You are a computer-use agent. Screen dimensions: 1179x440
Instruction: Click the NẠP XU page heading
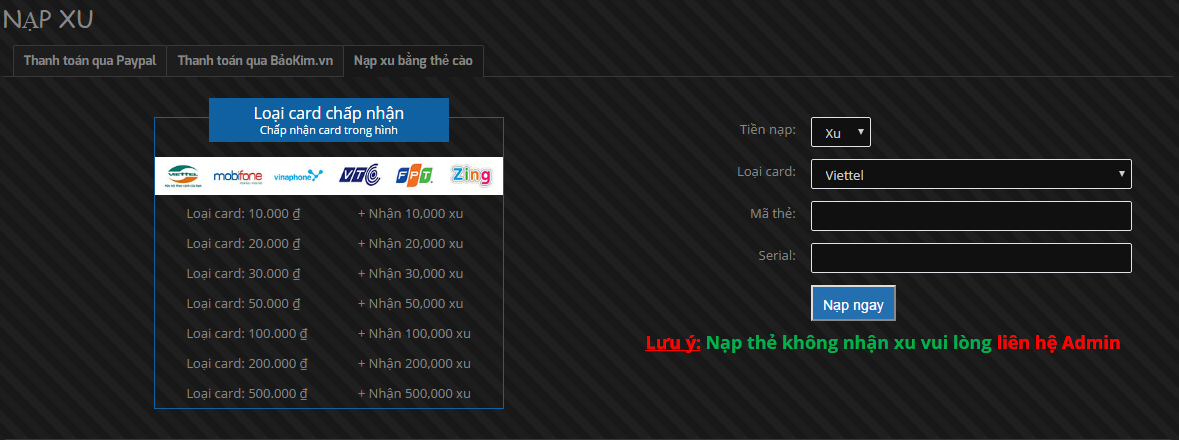point(48,19)
